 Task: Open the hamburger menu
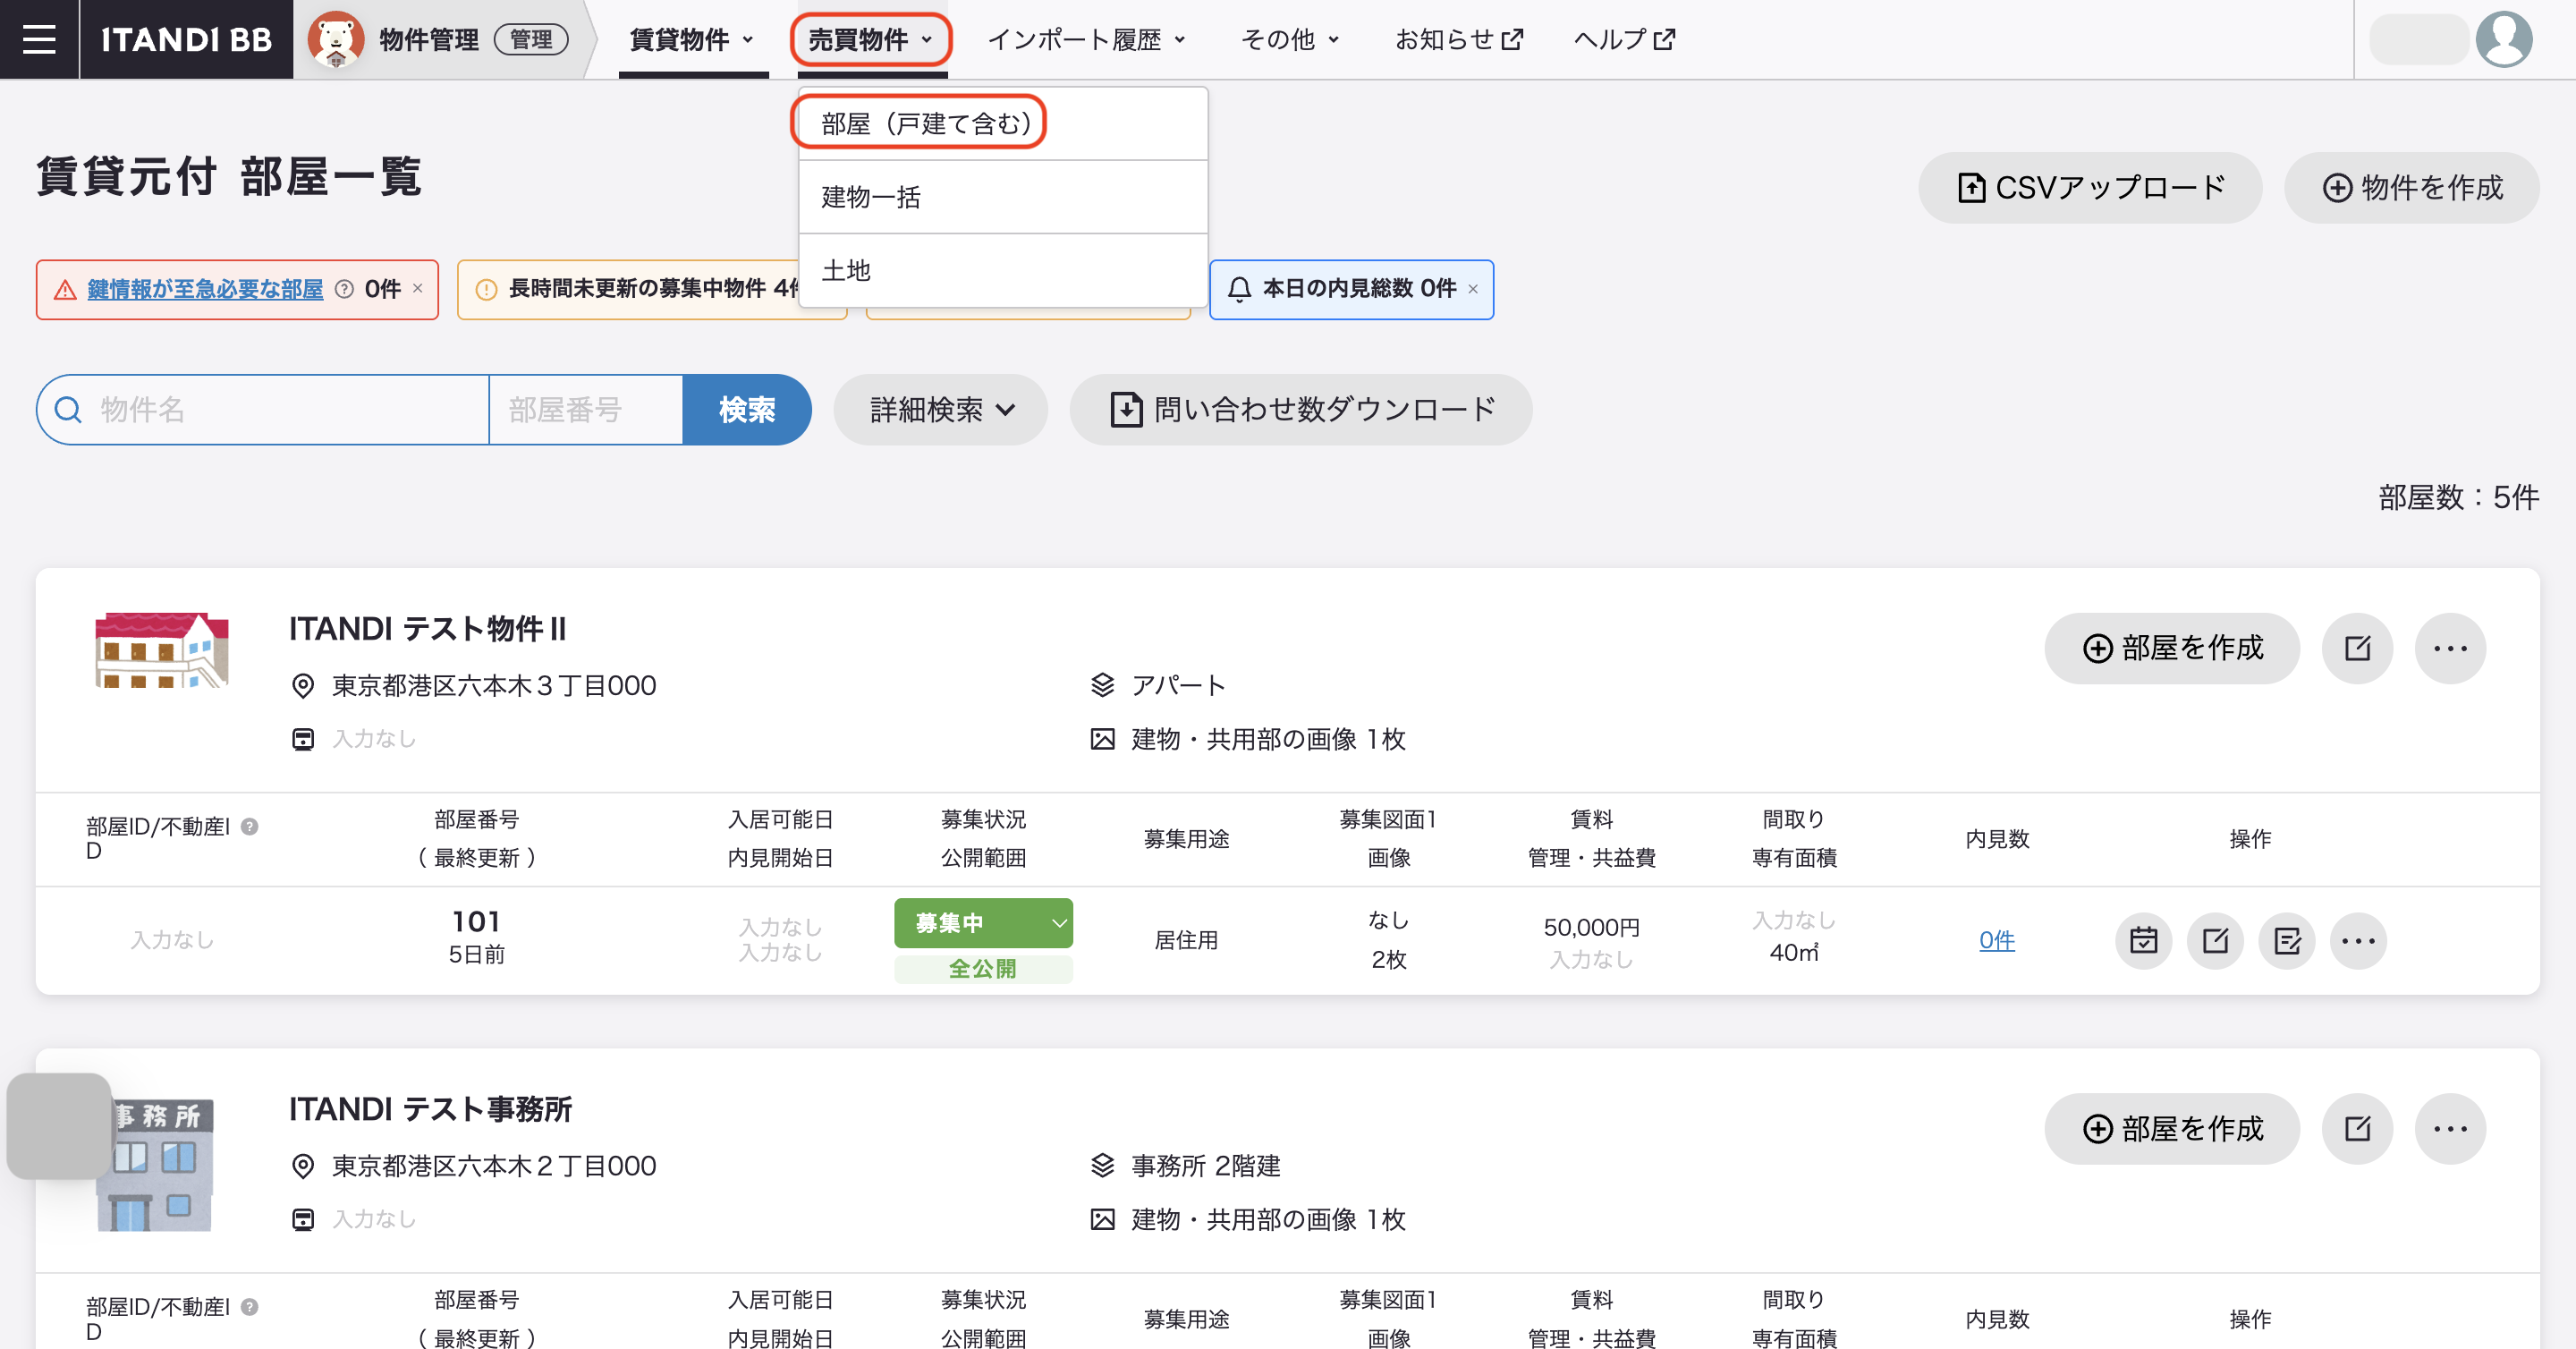[39, 39]
